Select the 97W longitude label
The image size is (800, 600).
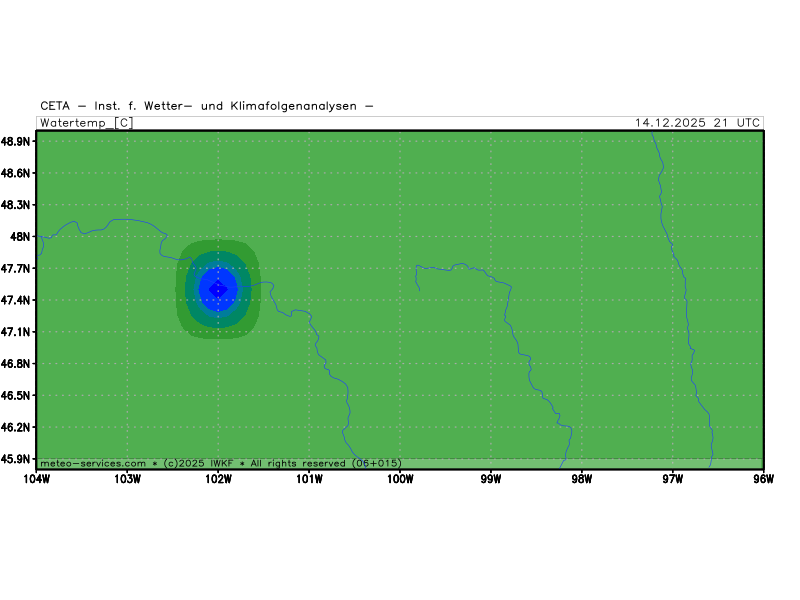(673, 478)
